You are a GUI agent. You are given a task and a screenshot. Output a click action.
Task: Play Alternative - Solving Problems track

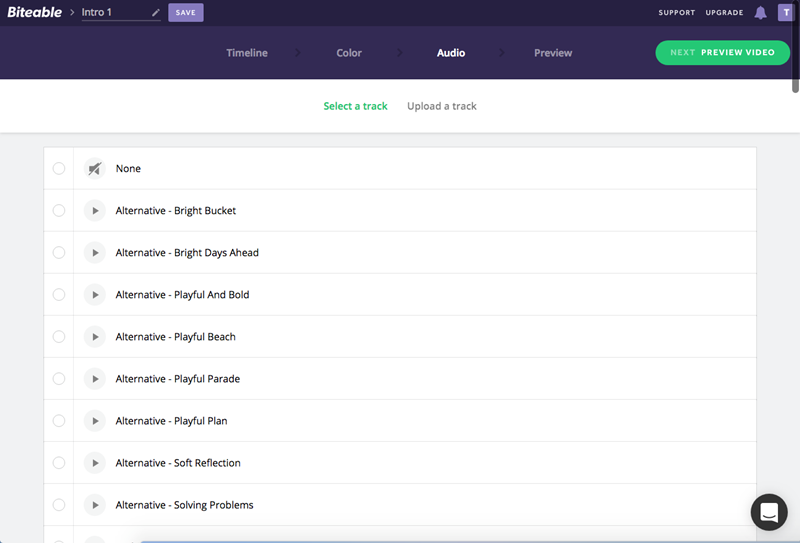(x=94, y=505)
